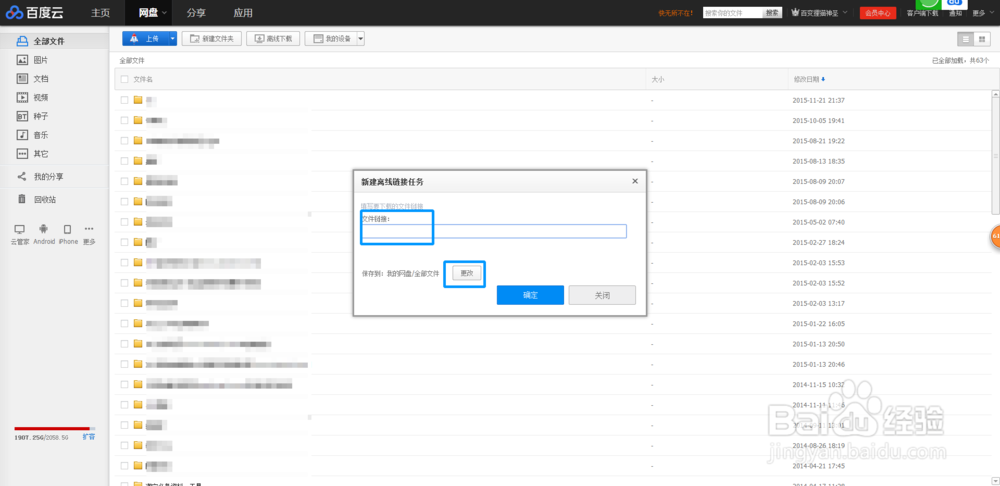Click folder icon of row dated 2015-05-02 07:40
Screen dimensions: 1000x486
click(138, 222)
